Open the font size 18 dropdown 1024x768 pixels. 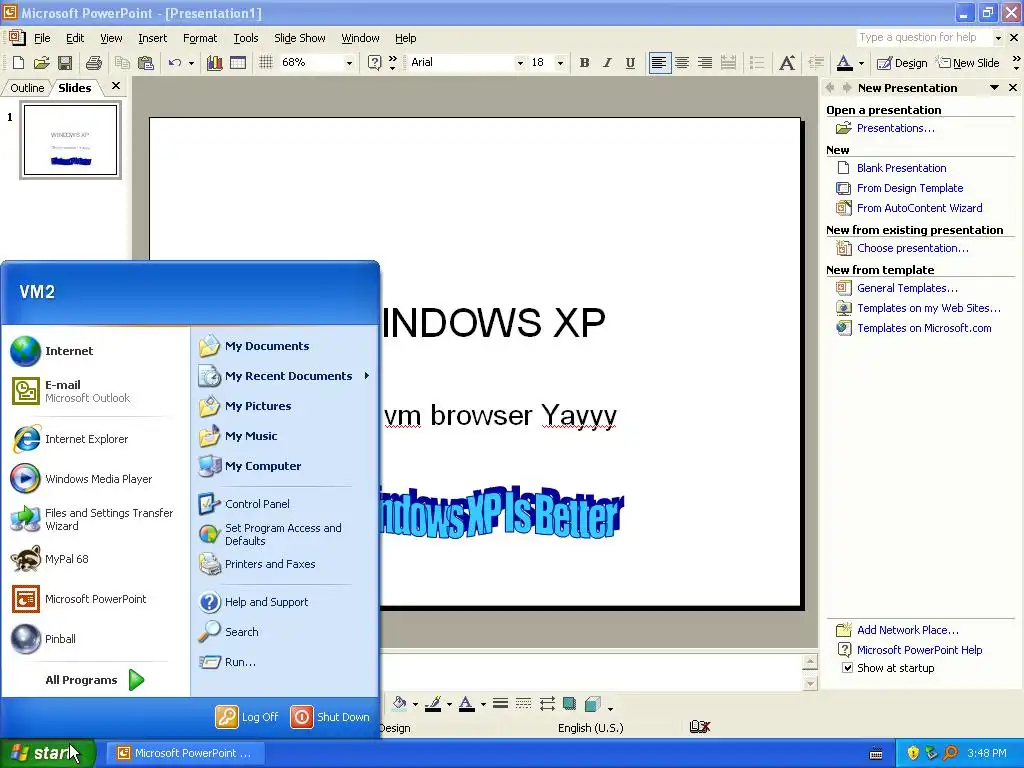coord(560,63)
